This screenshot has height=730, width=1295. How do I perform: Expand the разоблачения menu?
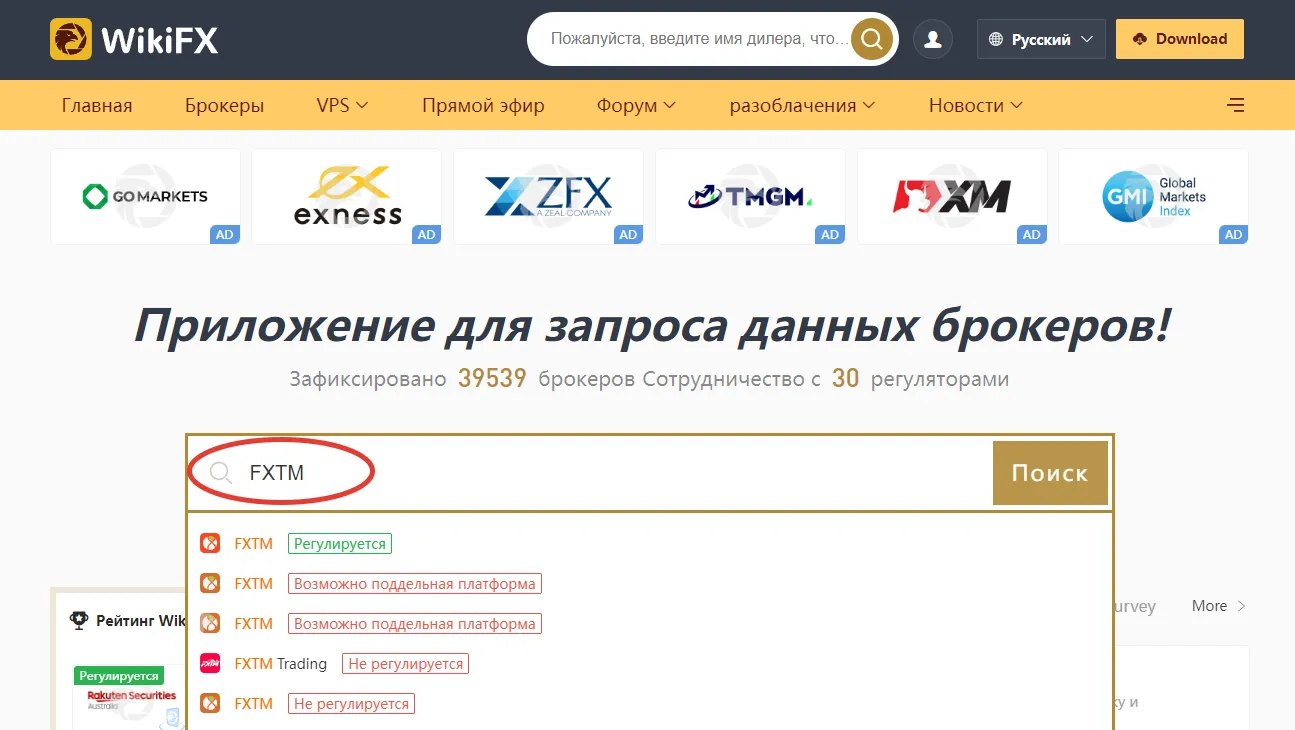click(802, 105)
